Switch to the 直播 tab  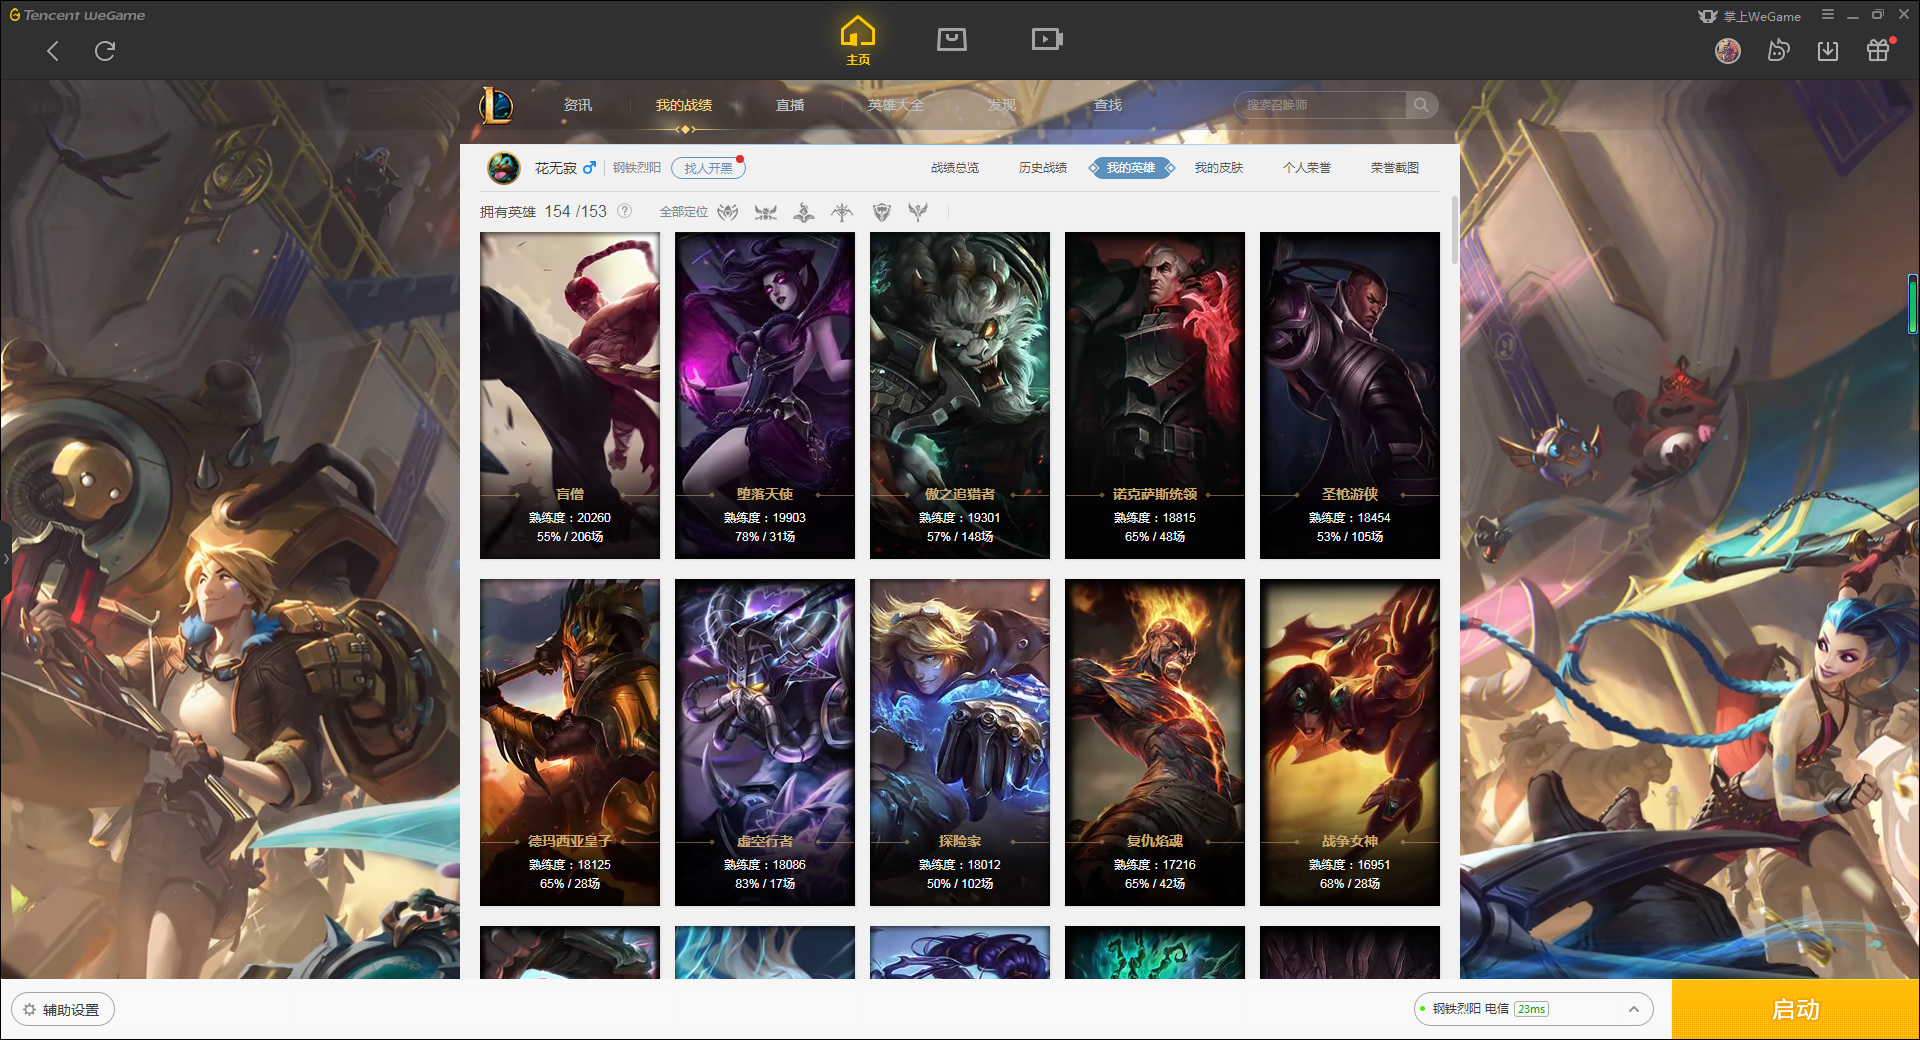[x=790, y=105]
